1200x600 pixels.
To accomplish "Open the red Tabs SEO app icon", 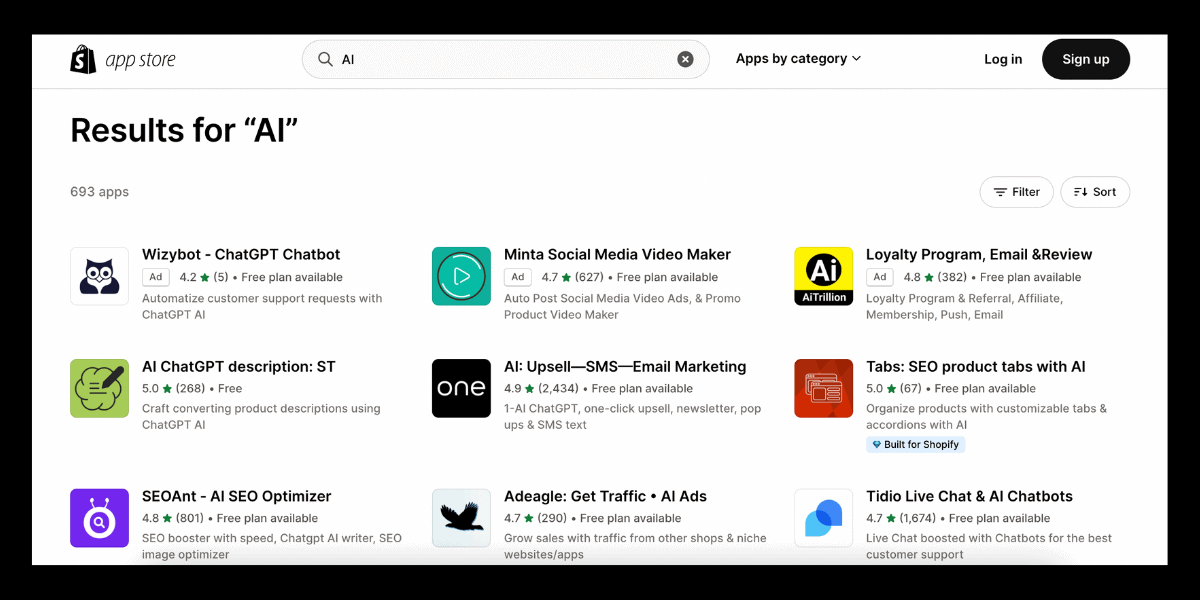I will coord(823,388).
